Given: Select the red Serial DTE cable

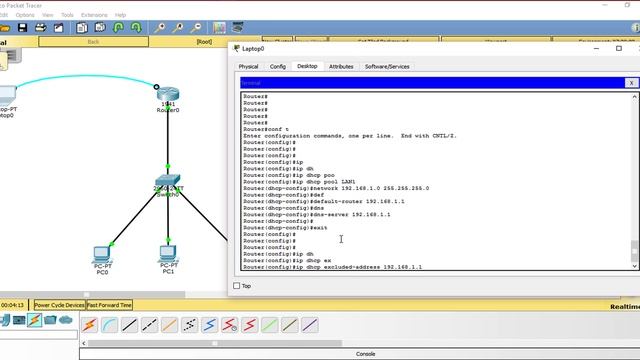Looking at the screenshot, I should (249, 325).
